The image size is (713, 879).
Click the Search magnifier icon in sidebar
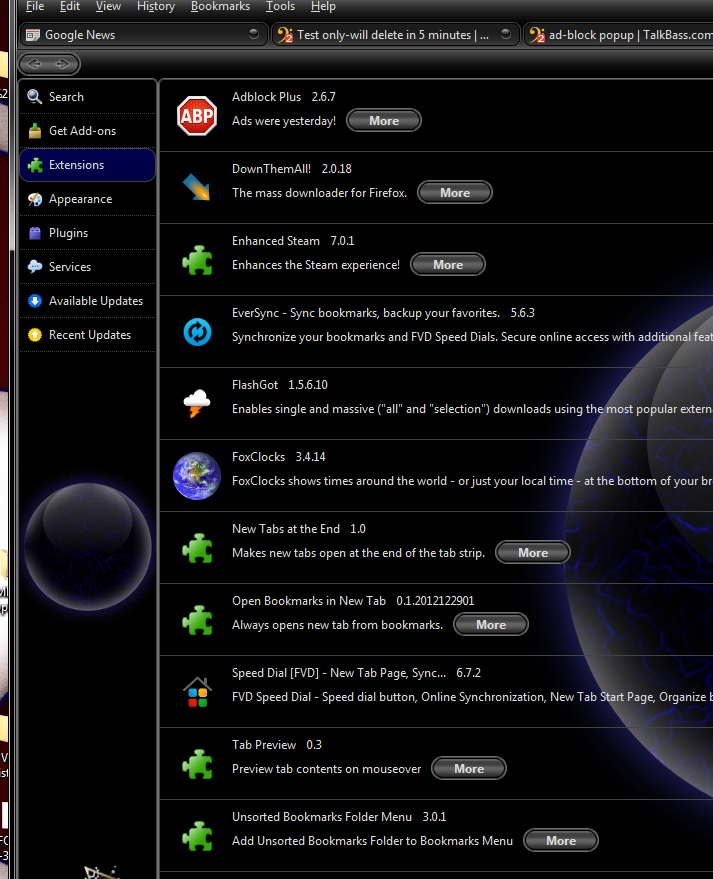(35, 96)
